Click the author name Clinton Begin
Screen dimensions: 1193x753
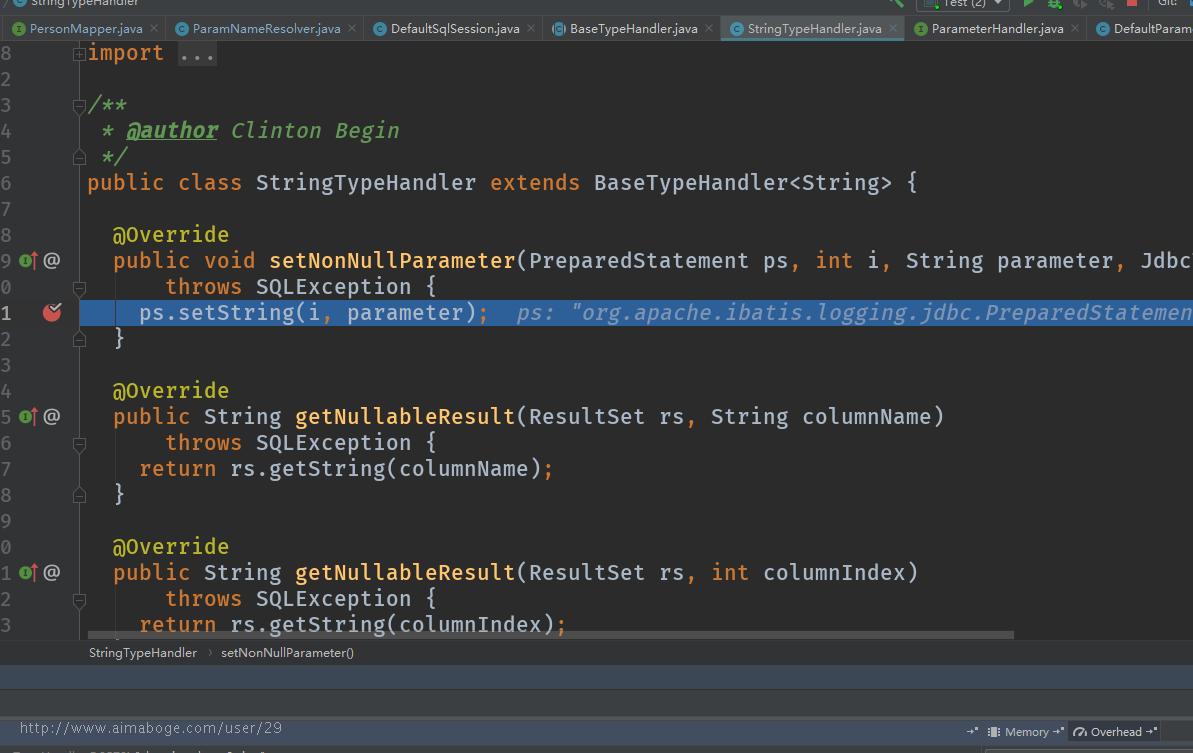click(315, 131)
